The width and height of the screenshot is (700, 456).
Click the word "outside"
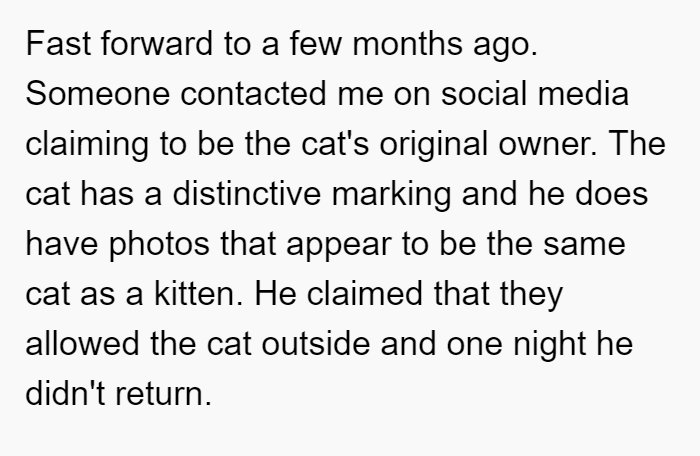point(316,344)
